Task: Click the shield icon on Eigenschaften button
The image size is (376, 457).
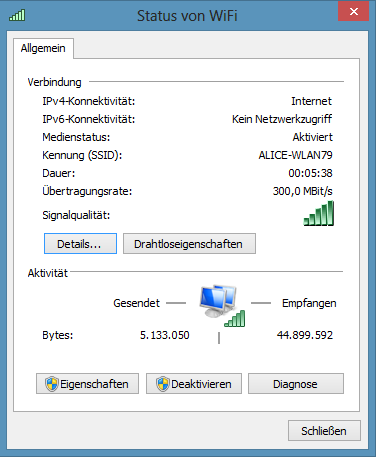Action: tap(52, 384)
